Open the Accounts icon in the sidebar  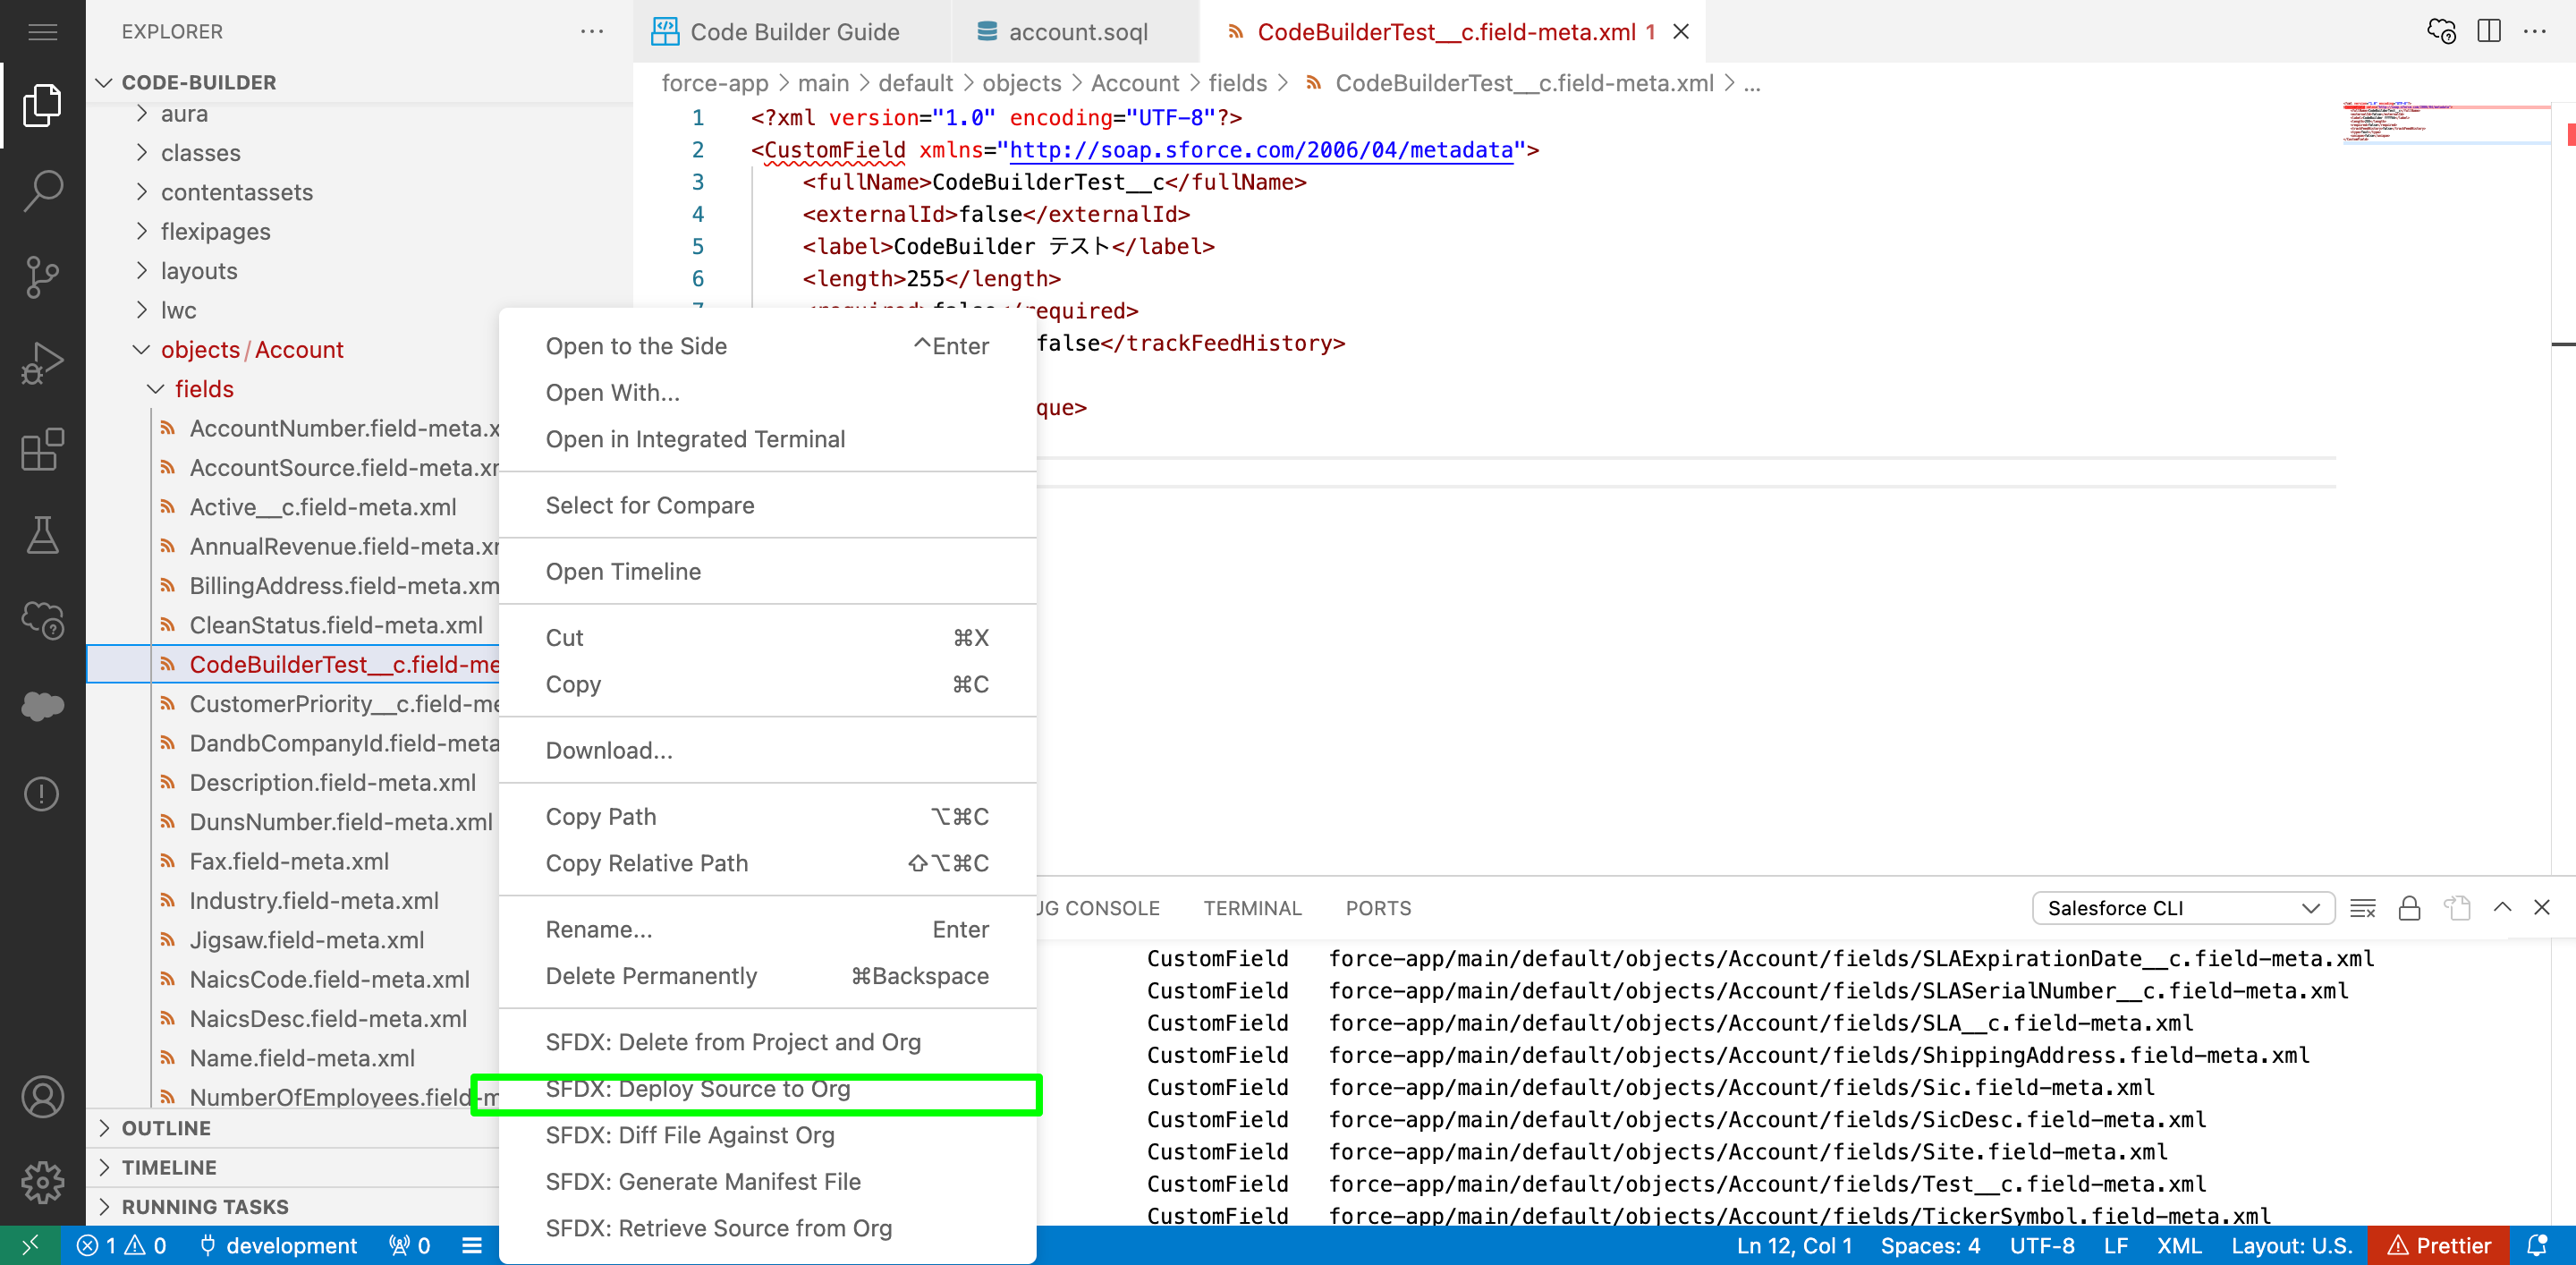pos(43,1096)
